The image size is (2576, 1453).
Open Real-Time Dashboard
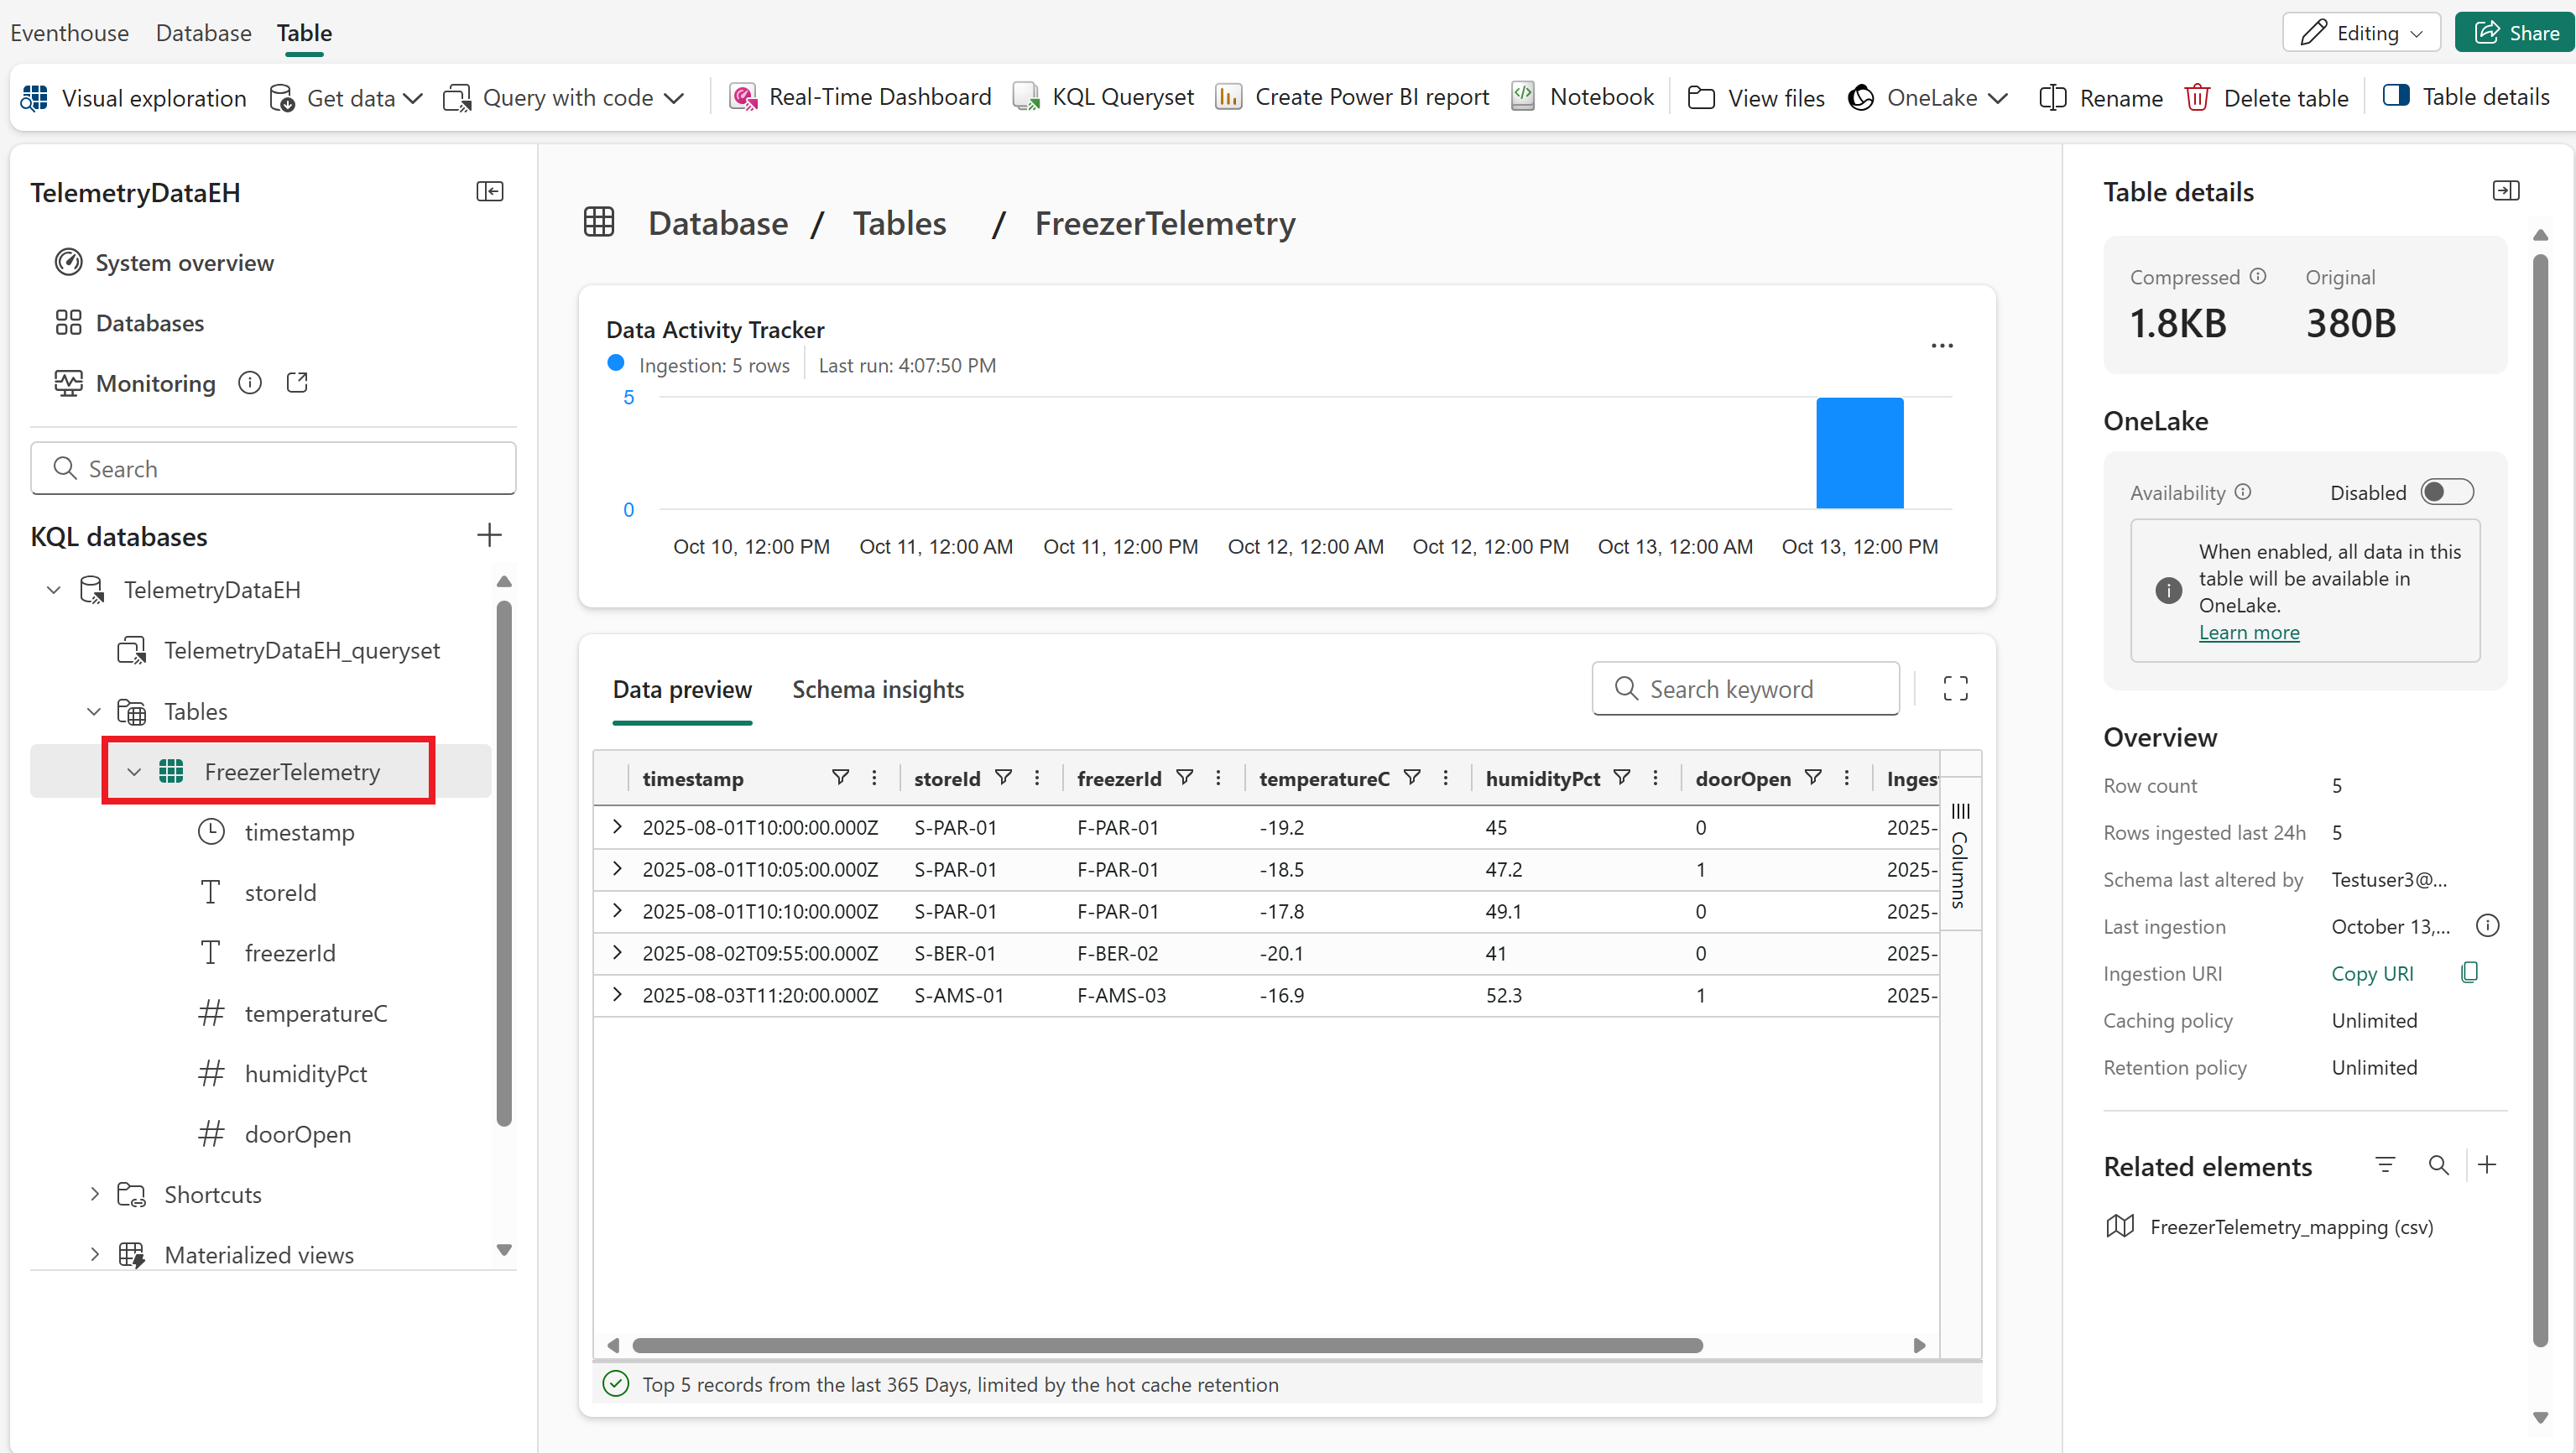coord(860,97)
